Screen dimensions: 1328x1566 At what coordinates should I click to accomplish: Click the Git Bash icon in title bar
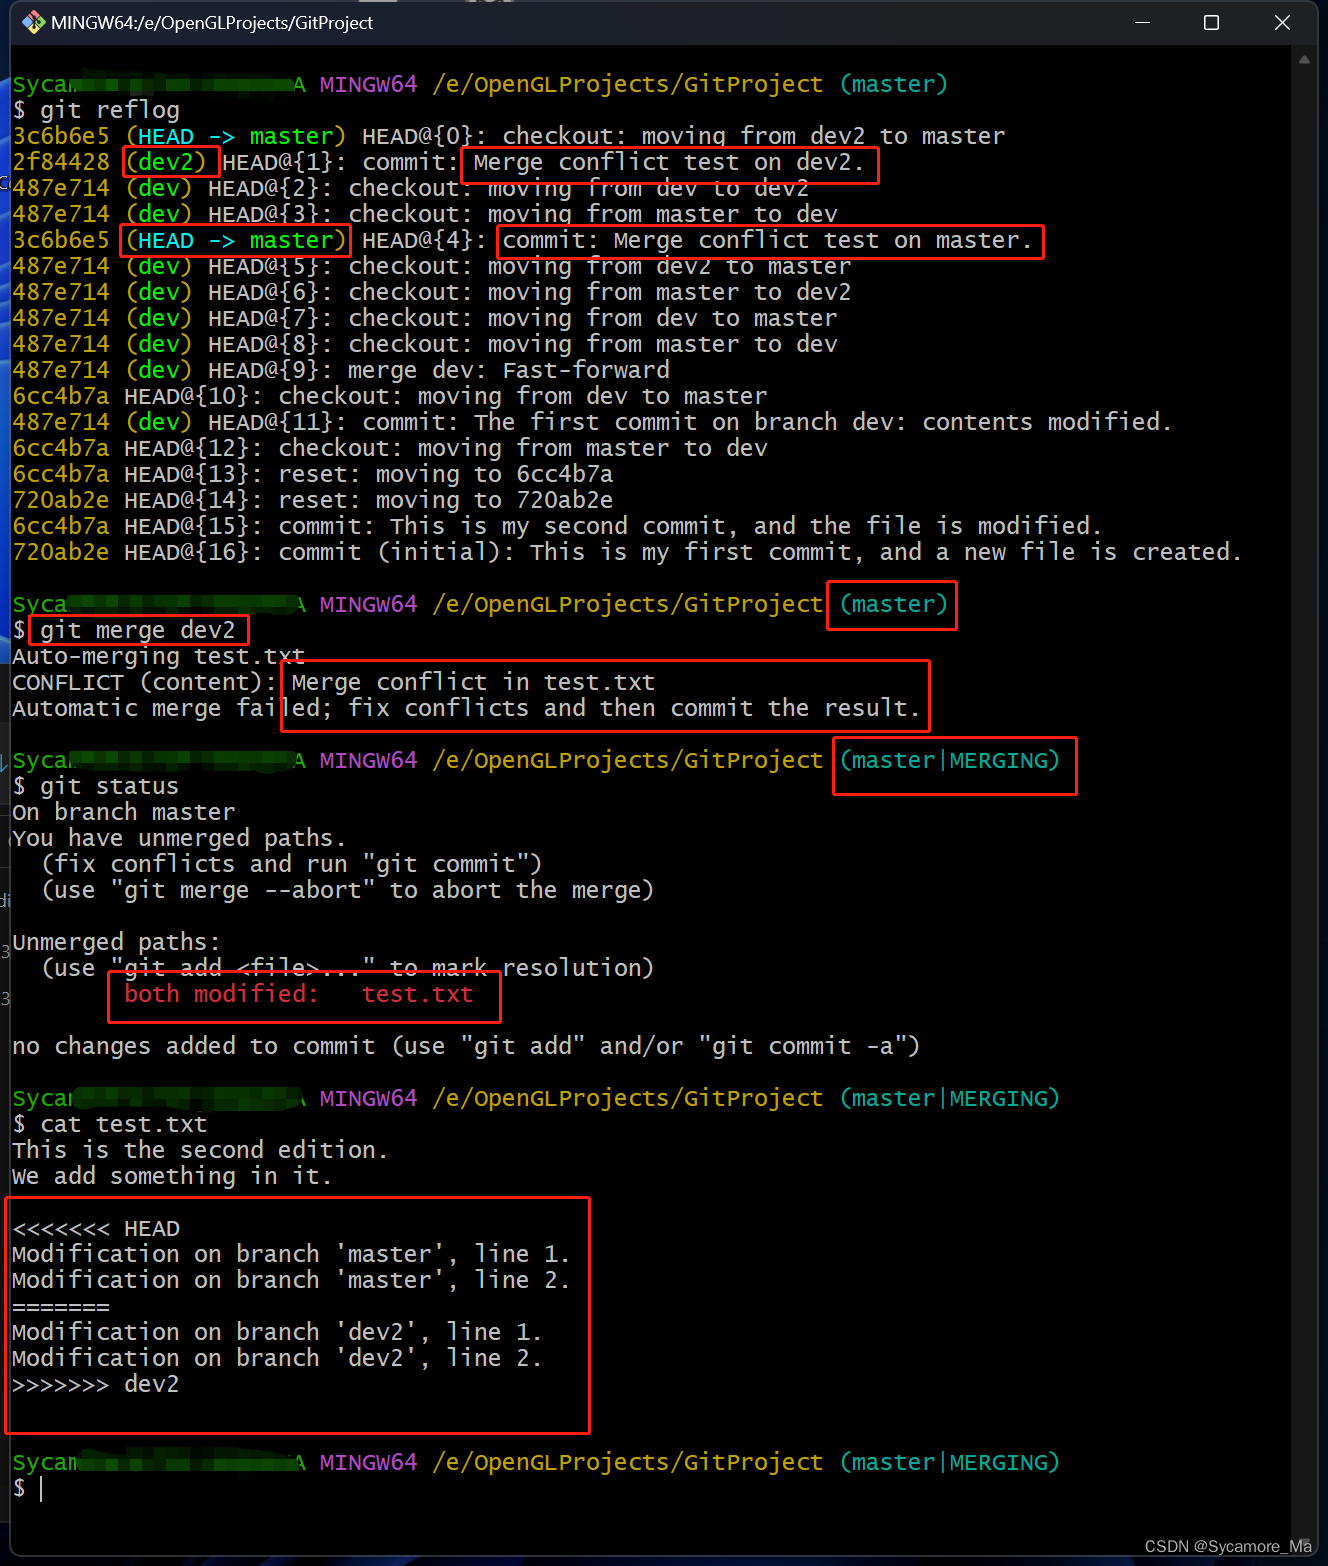[x=33, y=22]
